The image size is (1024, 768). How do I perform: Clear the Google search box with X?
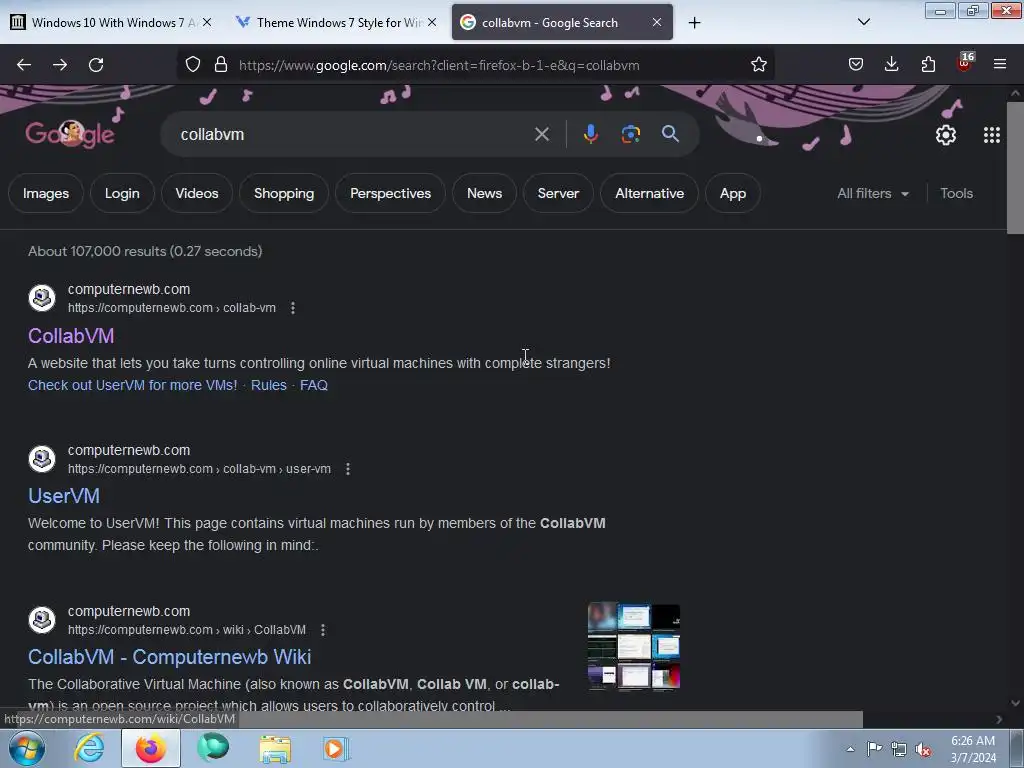click(541, 135)
